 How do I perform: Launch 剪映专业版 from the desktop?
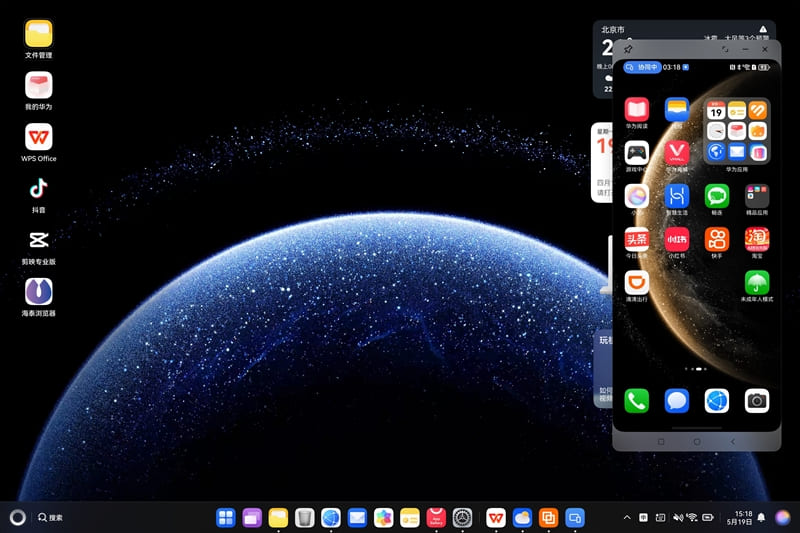click(x=38, y=241)
